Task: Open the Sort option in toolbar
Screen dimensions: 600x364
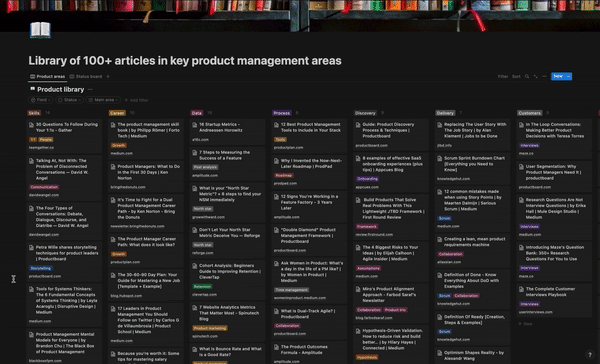Action: point(516,77)
